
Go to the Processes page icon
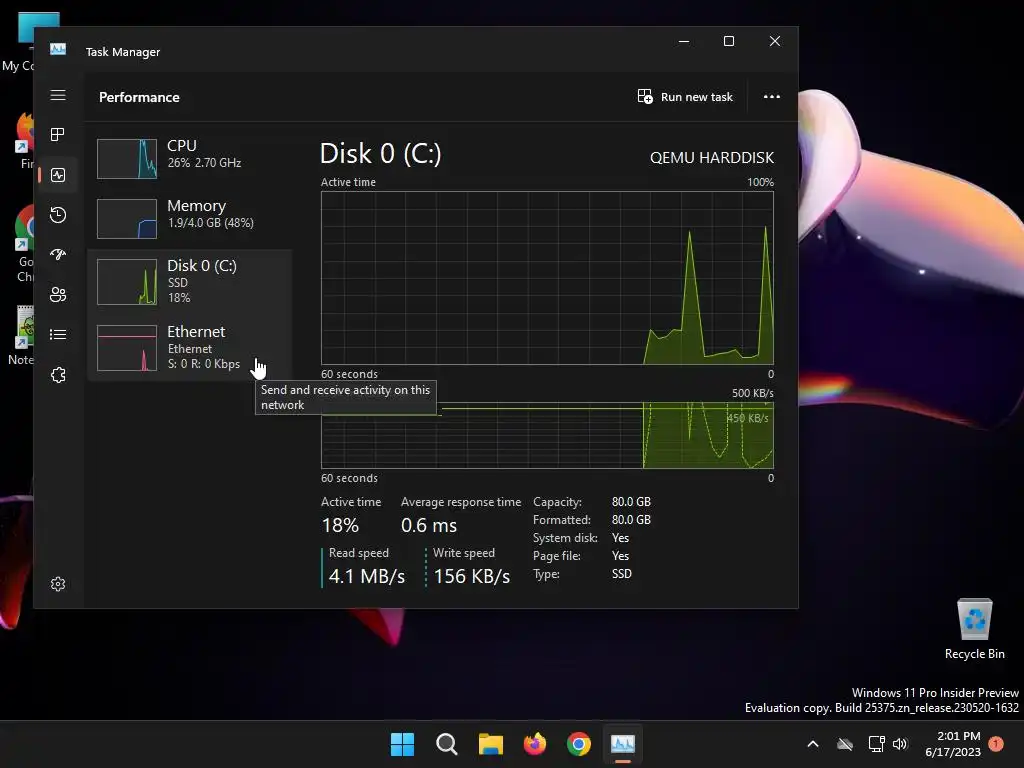point(58,135)
